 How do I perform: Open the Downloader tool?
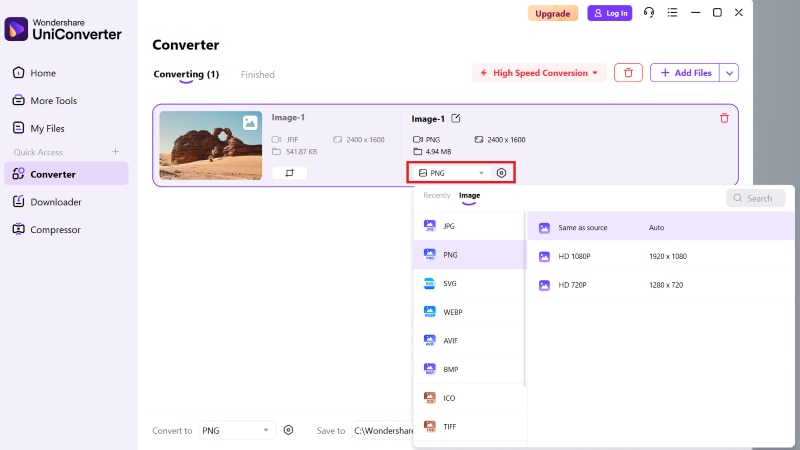pos(47,202)
